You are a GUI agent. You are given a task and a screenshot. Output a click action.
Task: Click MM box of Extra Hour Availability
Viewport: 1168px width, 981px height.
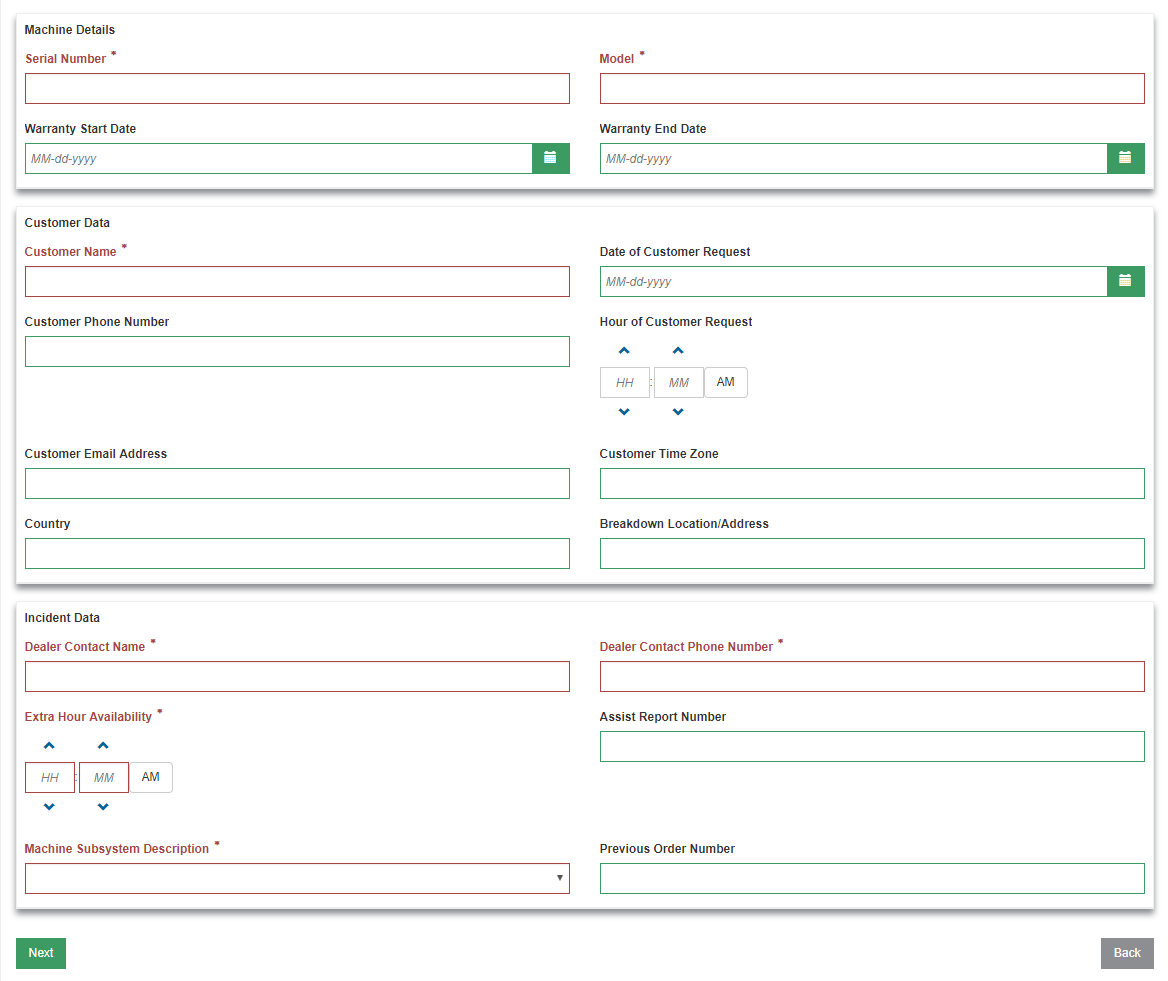104,777
